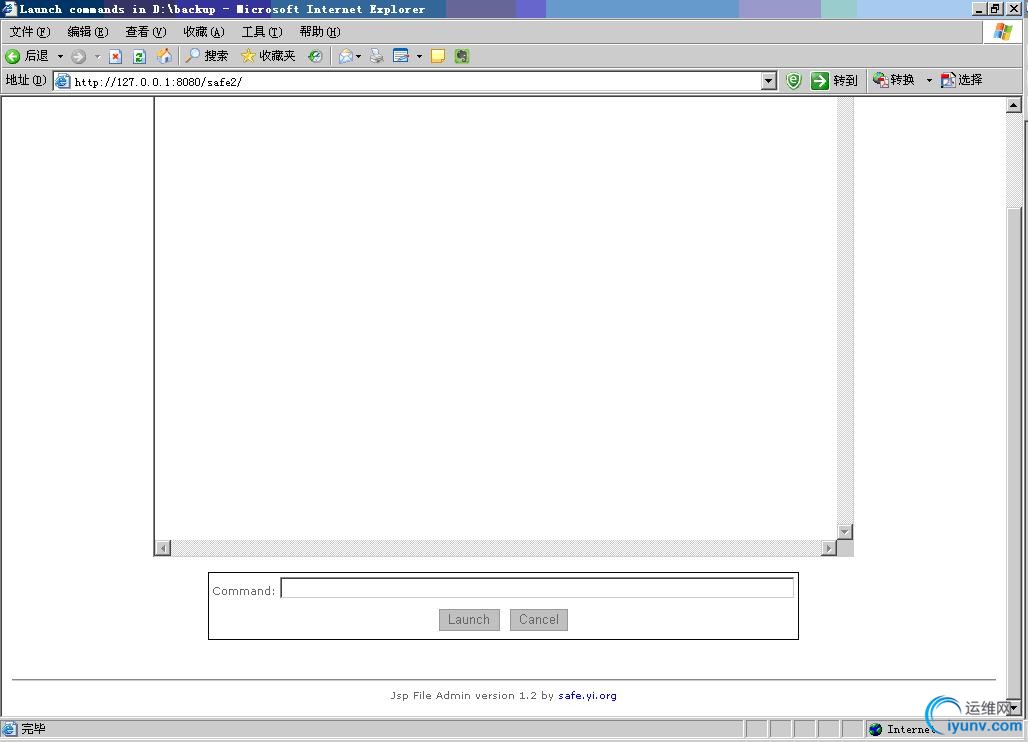
Task: Click the Cancel button
Action: 539,619
